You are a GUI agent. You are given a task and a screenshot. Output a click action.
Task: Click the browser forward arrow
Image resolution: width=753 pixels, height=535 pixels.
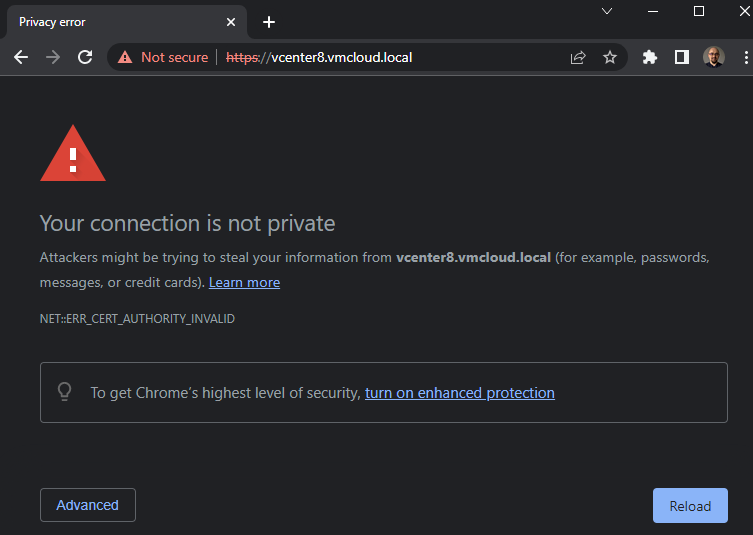(53, 57)
